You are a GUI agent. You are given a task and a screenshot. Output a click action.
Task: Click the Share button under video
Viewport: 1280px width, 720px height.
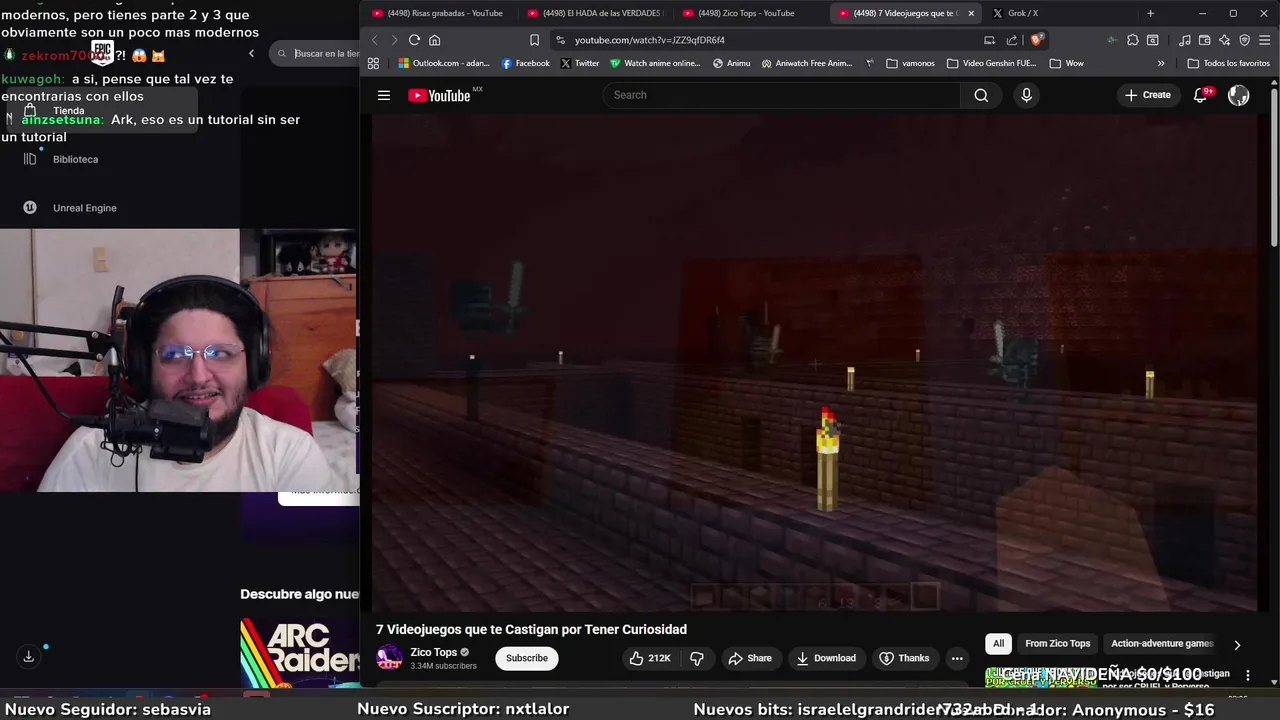coord(750,658)
